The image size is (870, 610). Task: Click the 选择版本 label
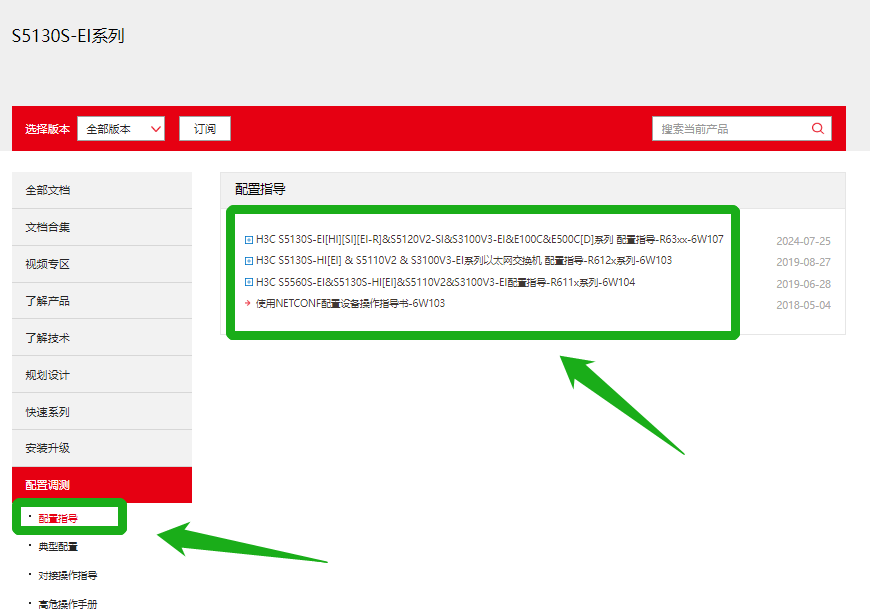[47, 129]
